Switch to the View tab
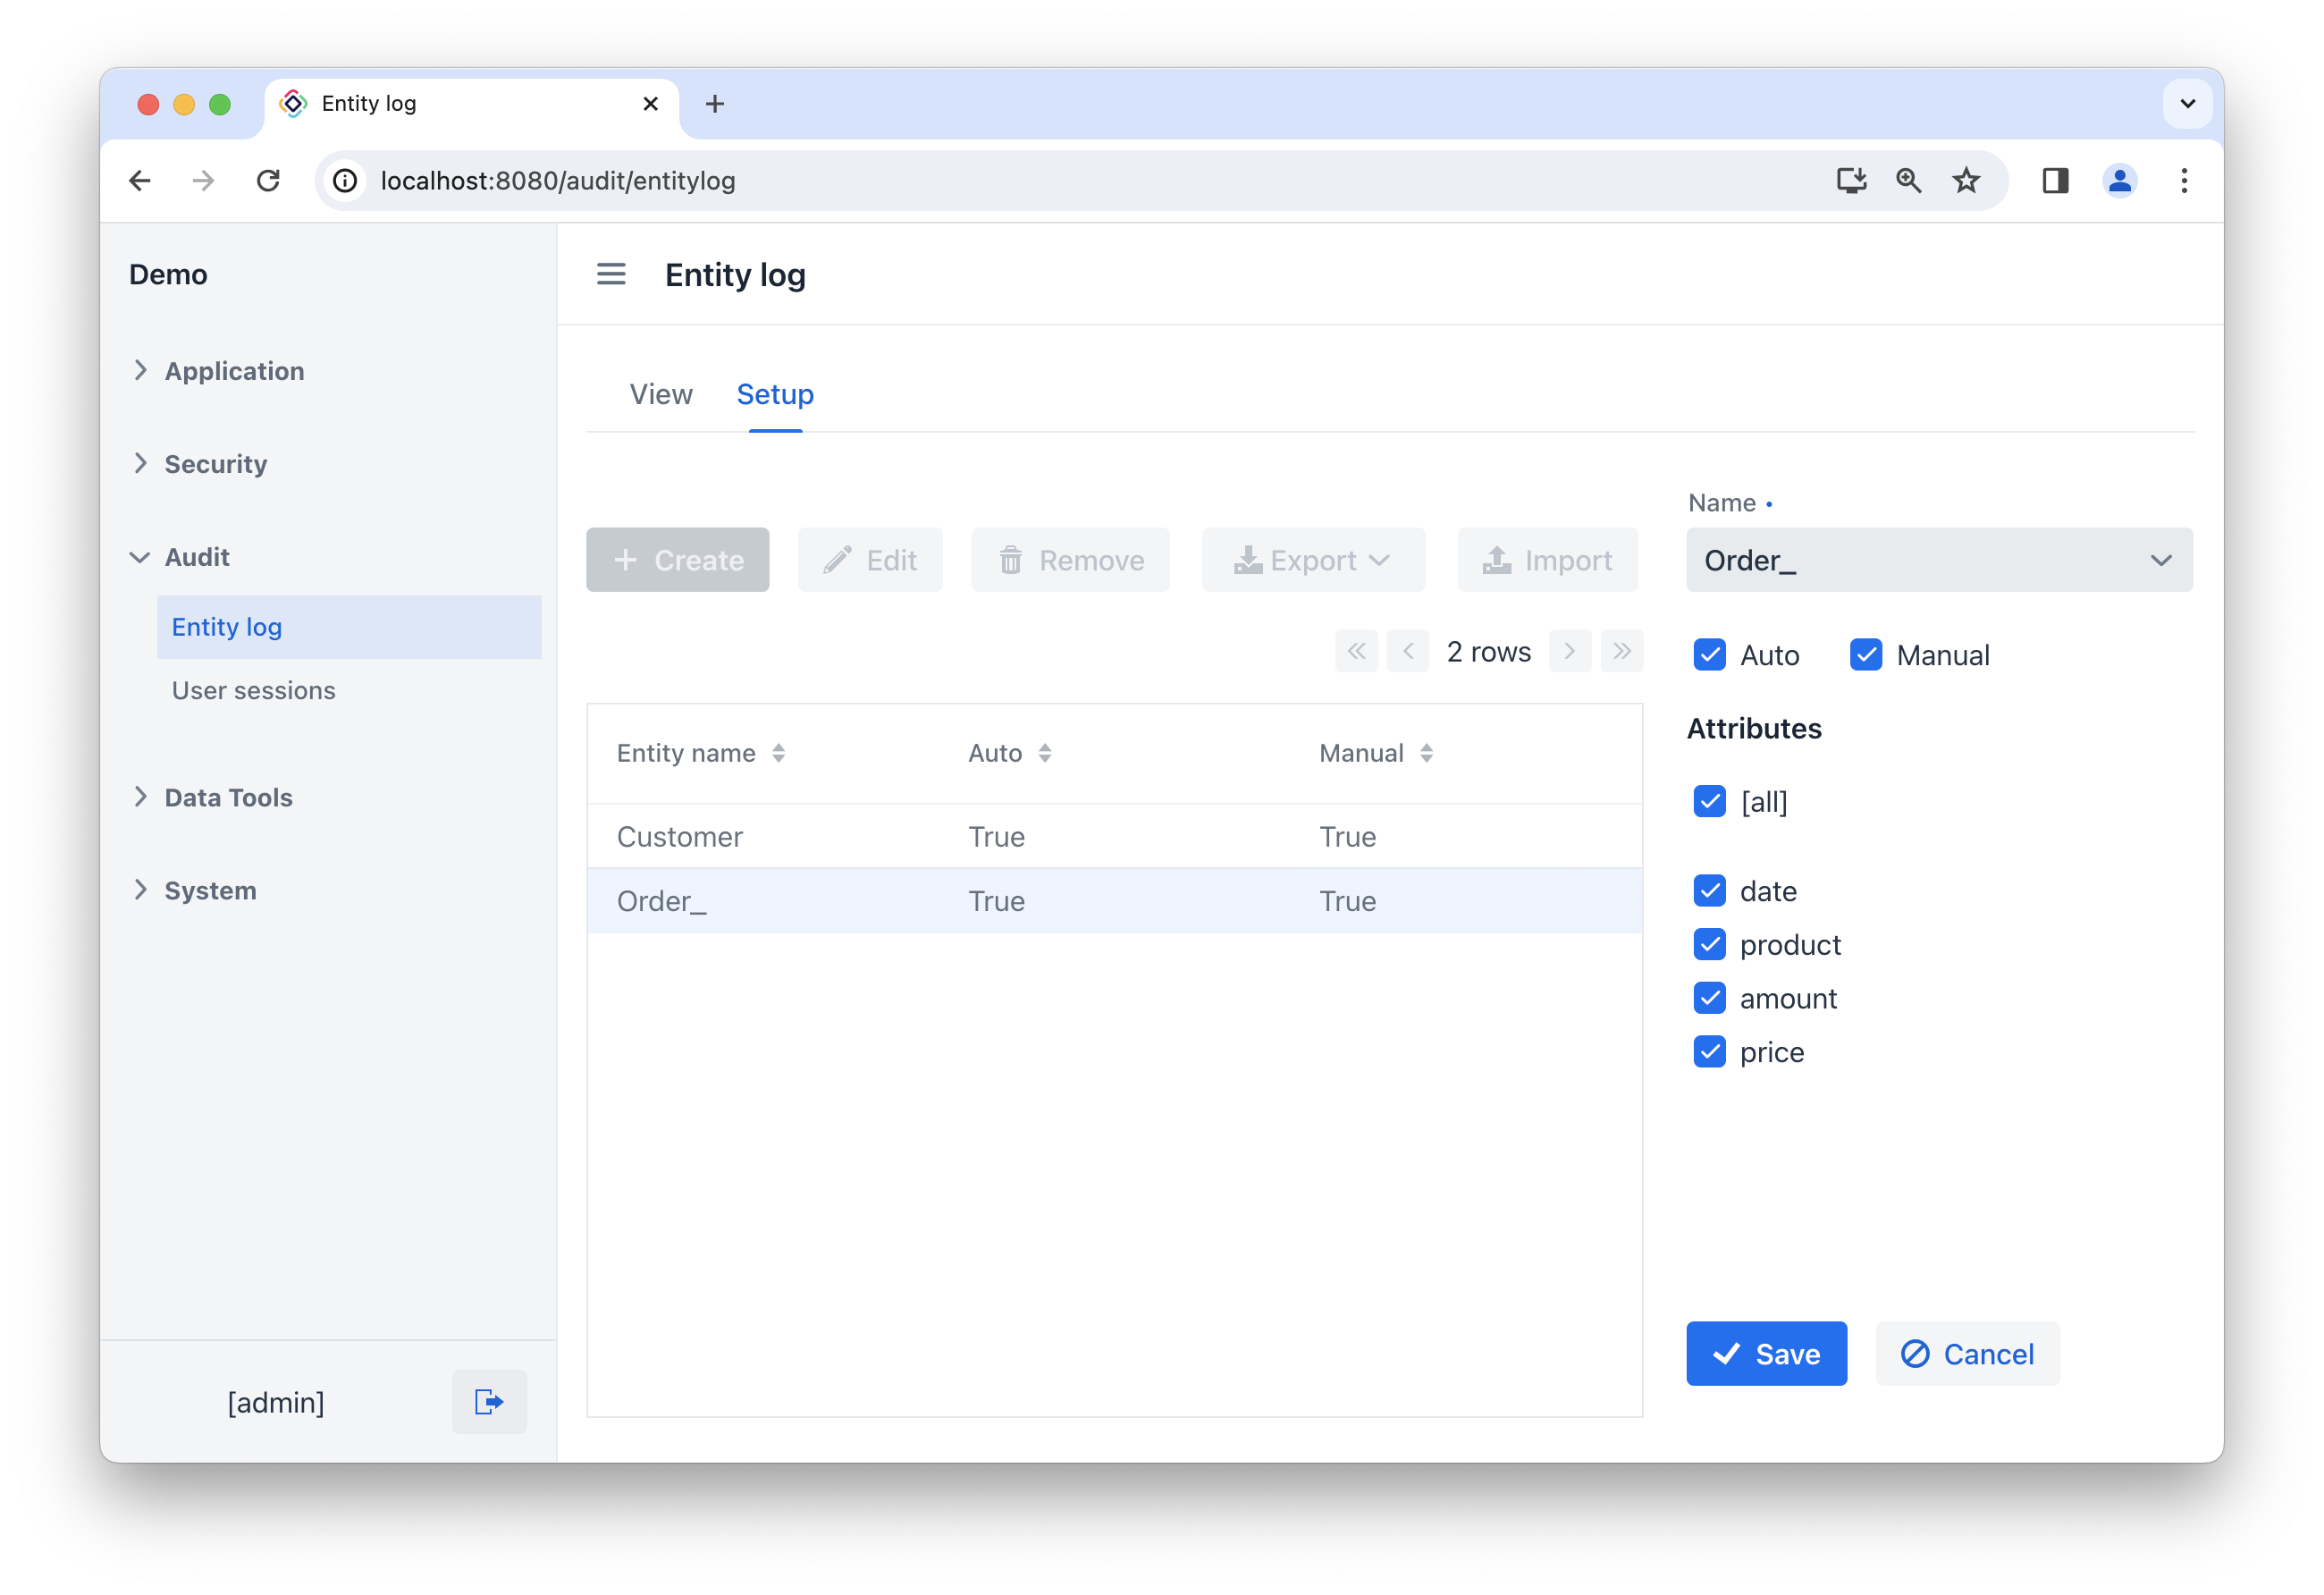Image resolution: width=2324 pixels, height=1595 pixels. pos(660,394)
